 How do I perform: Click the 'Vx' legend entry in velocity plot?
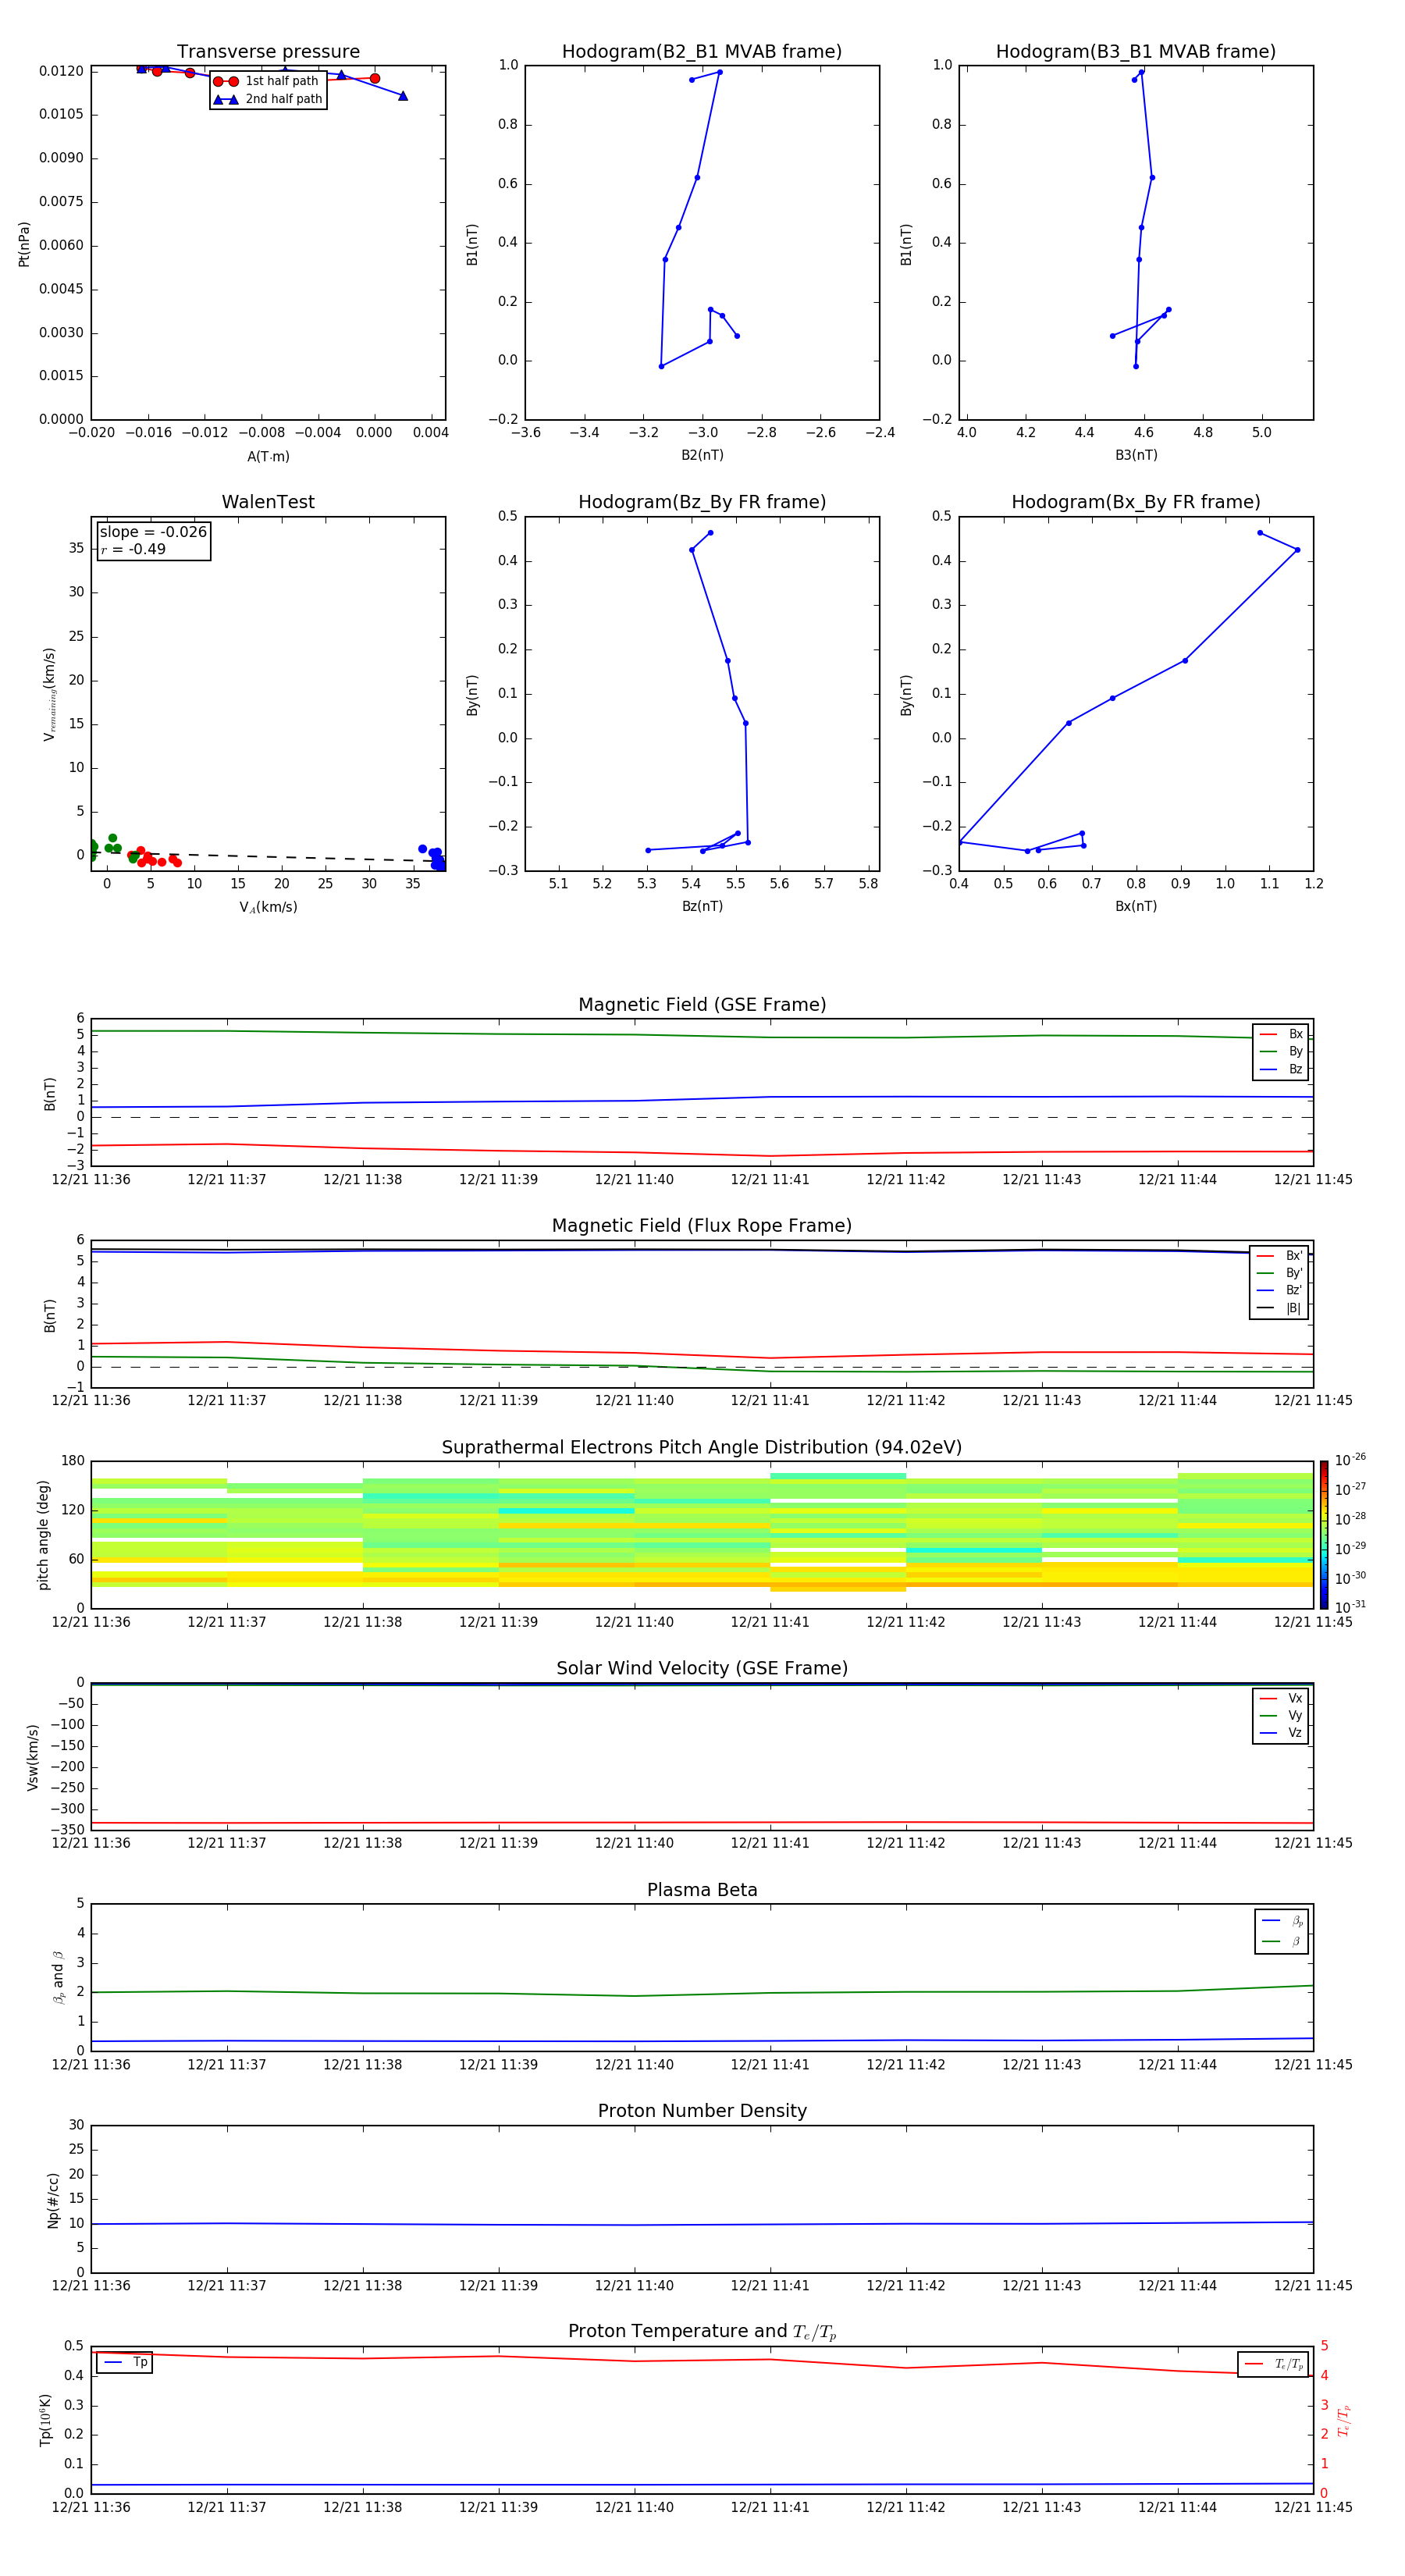point(1281,1698)
